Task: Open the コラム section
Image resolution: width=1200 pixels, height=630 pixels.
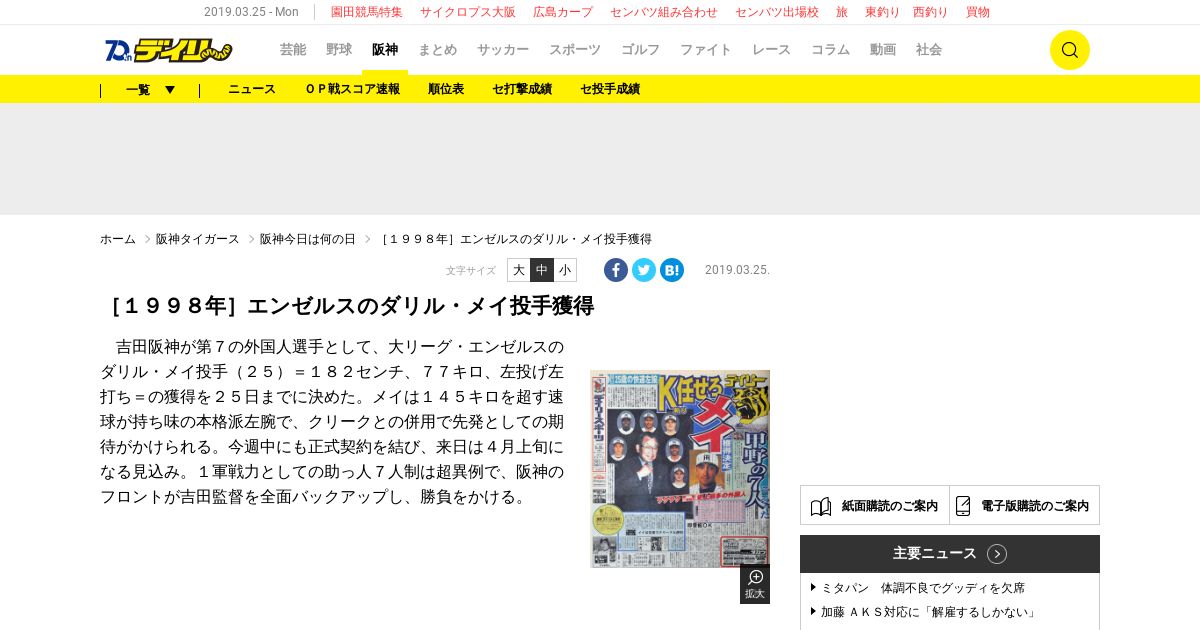Action: pyautogui.click(x=830, y=50)
